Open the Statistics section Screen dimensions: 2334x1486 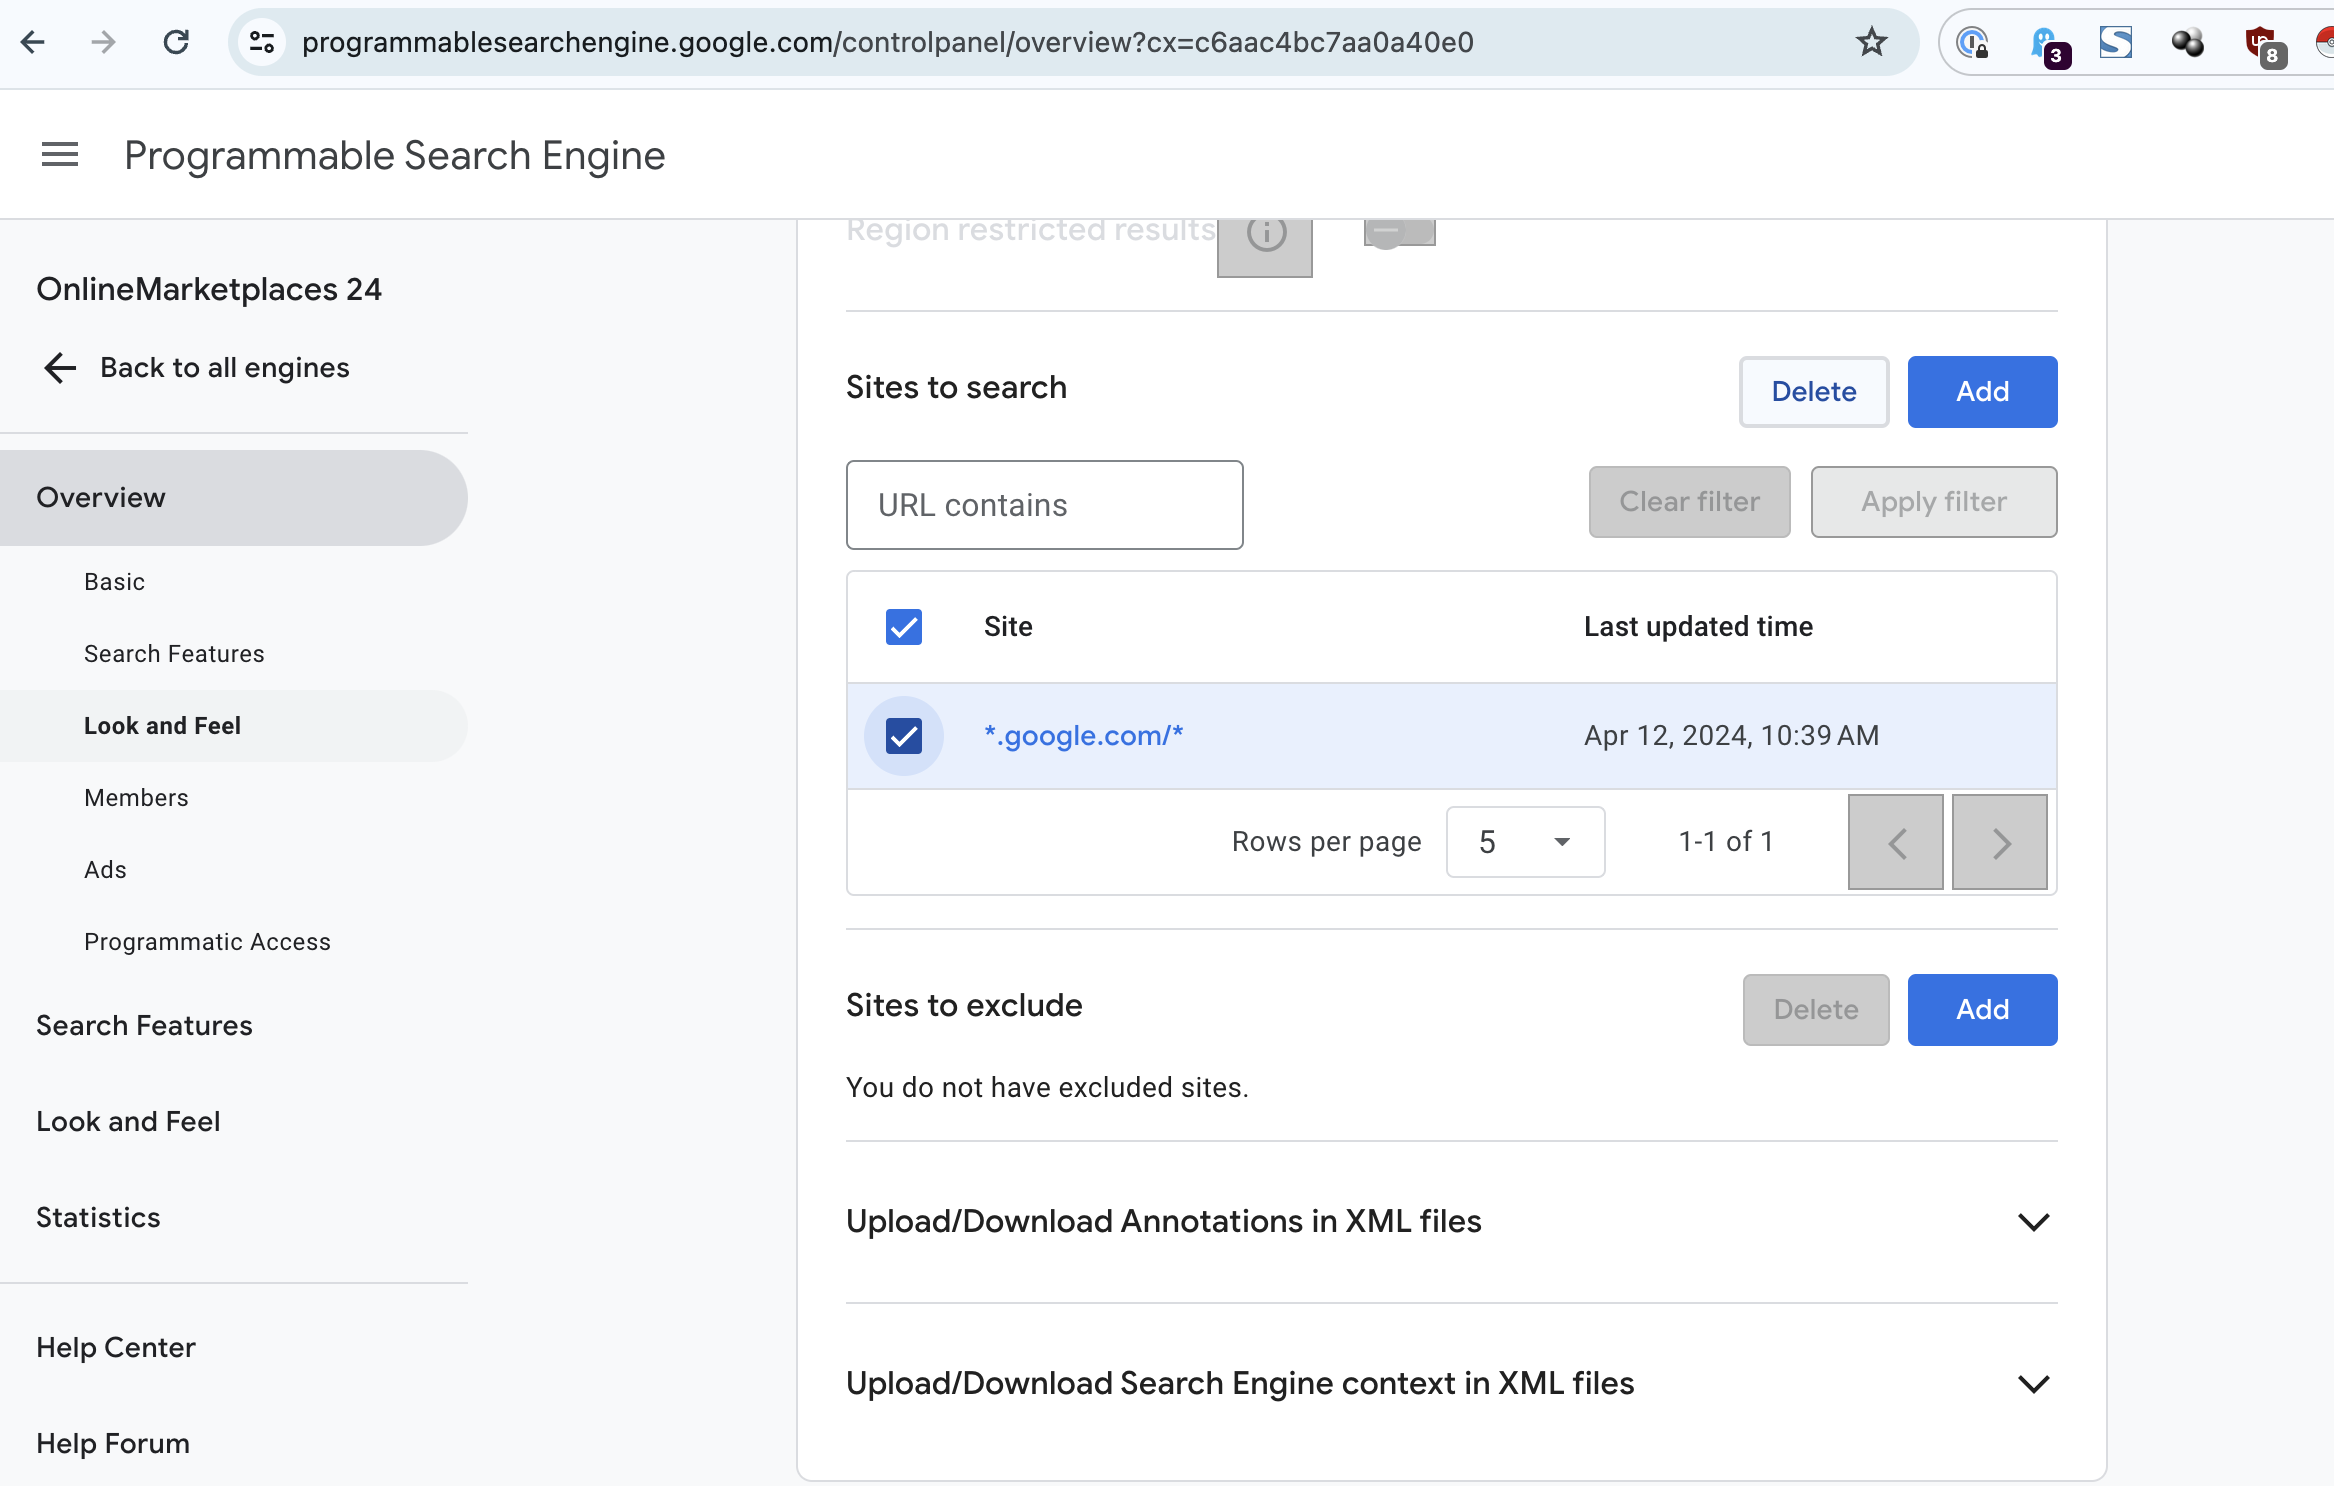(x=98, y=1217)
